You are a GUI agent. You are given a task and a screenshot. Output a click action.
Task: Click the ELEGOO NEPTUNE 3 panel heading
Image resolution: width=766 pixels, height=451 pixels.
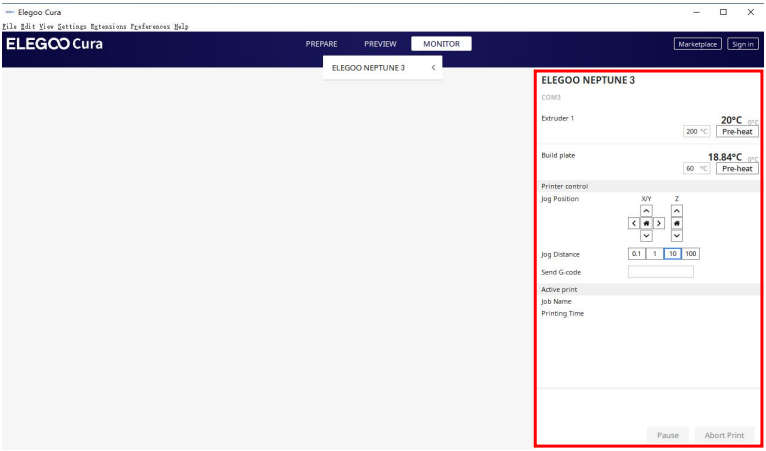click(588, 81)
